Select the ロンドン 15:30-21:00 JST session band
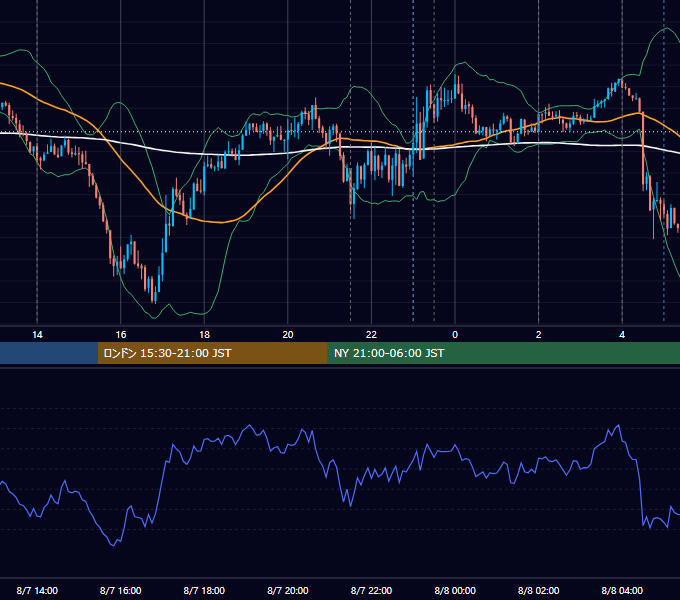The width and height of the screenshot is (680, 600). point(212,353)
